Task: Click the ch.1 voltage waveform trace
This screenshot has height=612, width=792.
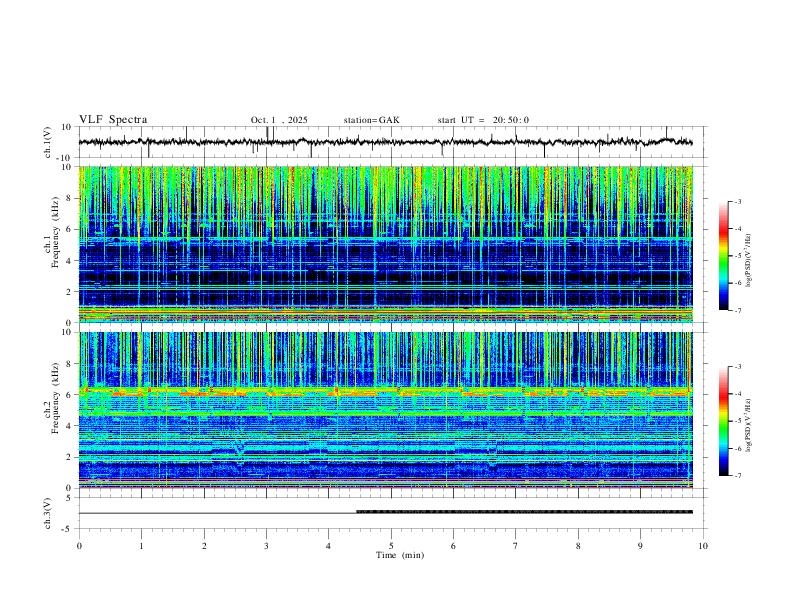Action: [385, 142]
